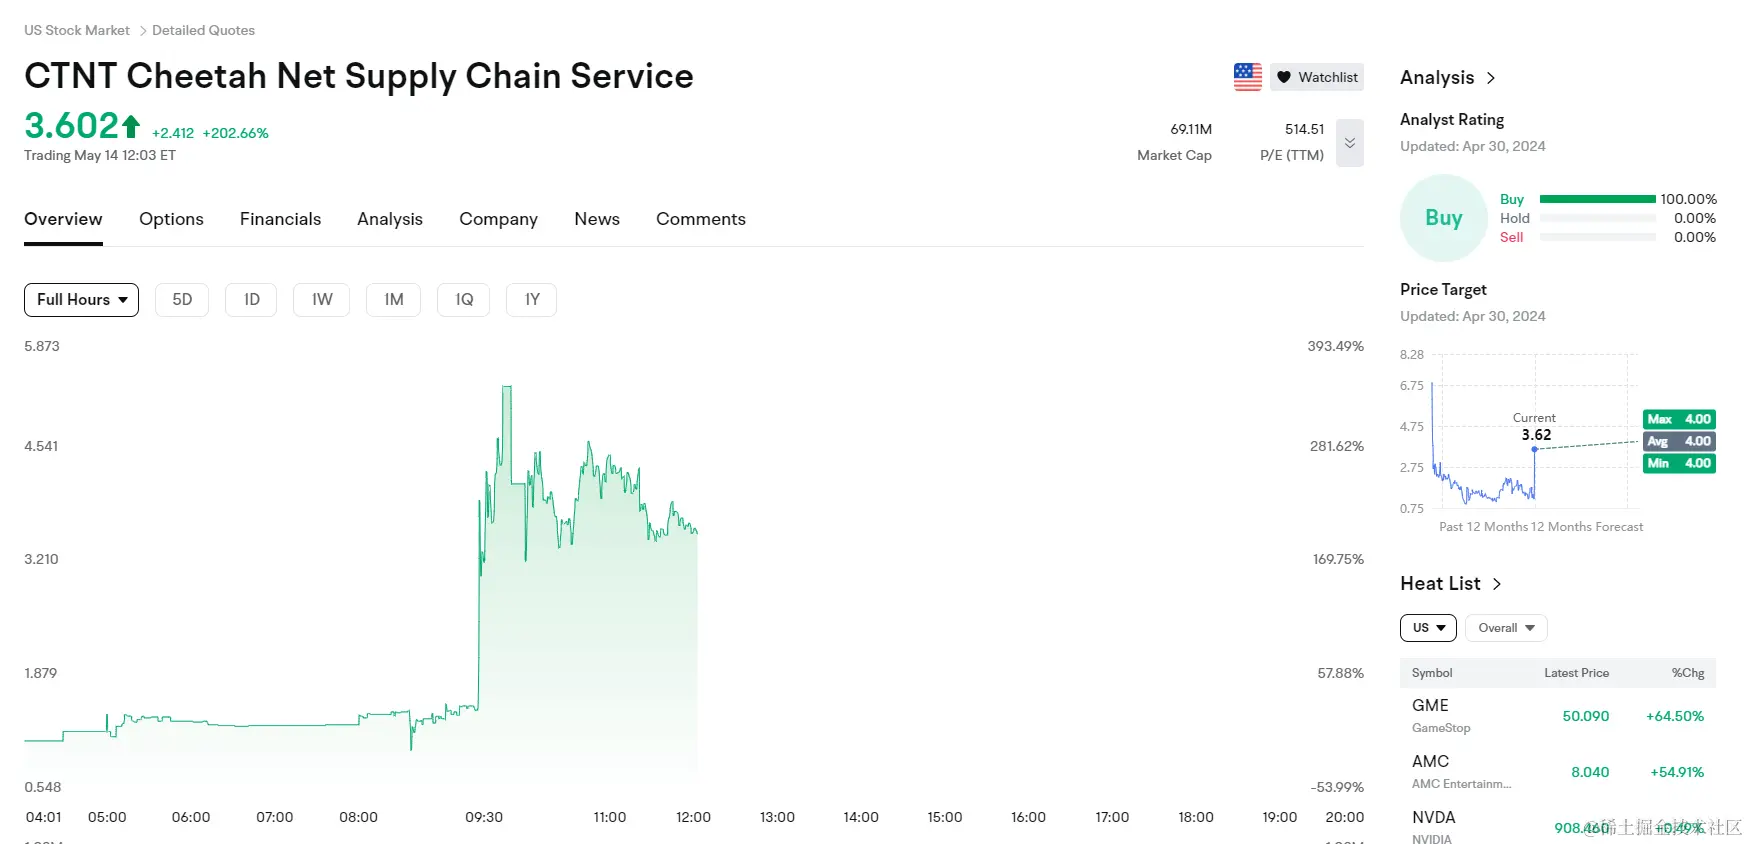Image resolution: width=1749 pixels, height=844 pixels.
Task: Open the US market dropdown
Action: [1428, 628]
